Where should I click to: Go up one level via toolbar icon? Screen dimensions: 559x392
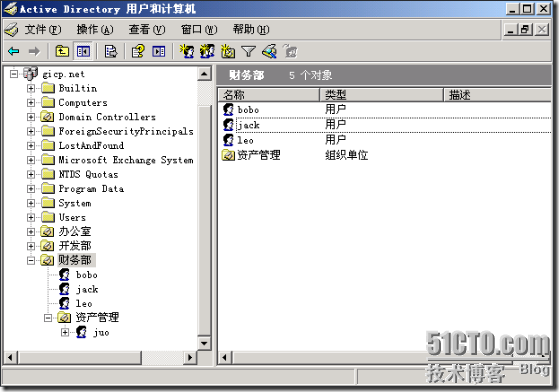(x=62, y=51)
